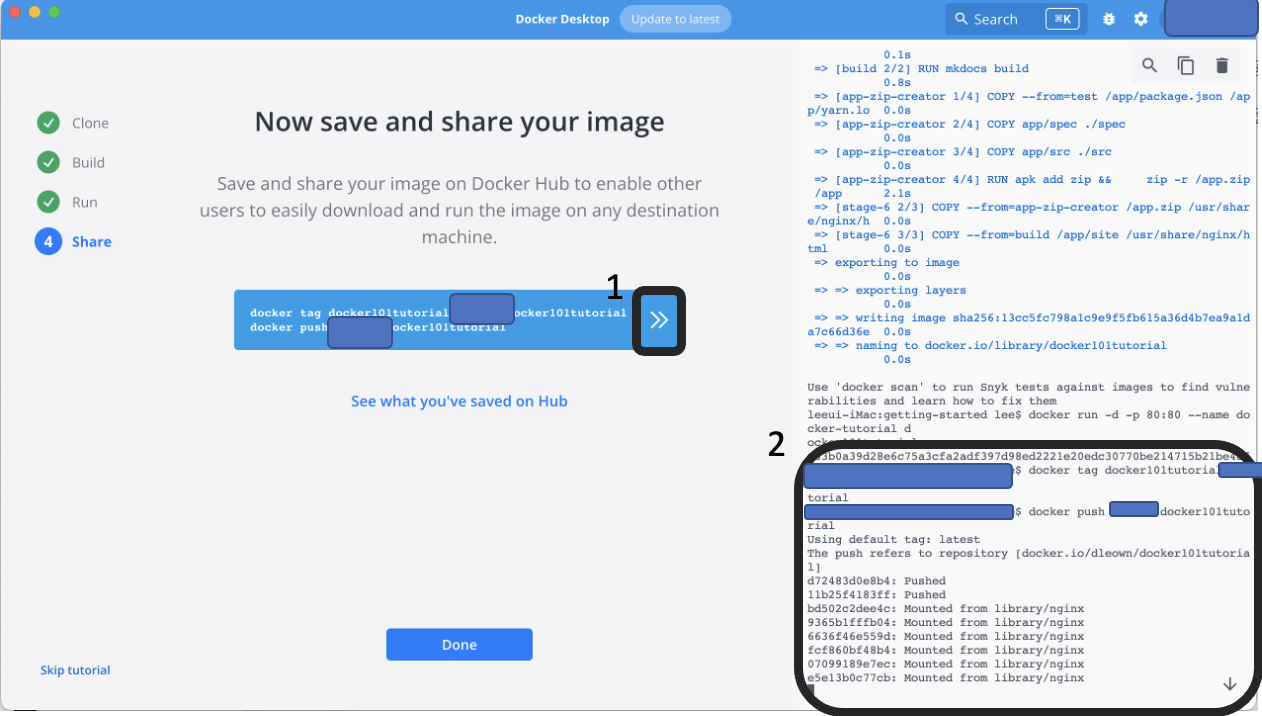Click the Update to latest button
Viewport: 1262px width, 716px height.
point(675,19)
